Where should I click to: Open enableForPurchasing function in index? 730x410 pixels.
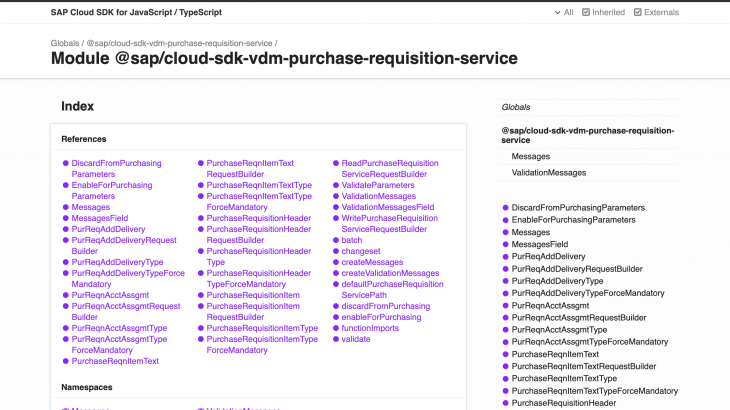tap(381, 317)
